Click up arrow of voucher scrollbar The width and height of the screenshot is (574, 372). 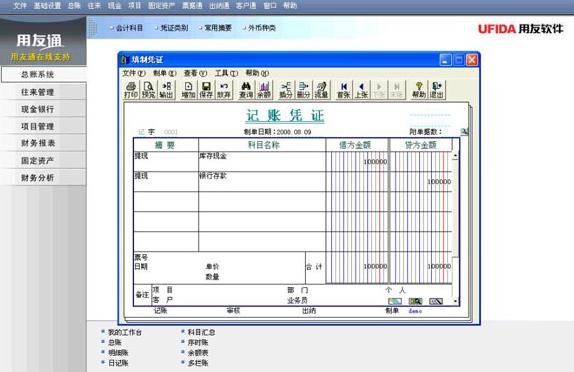455,156
